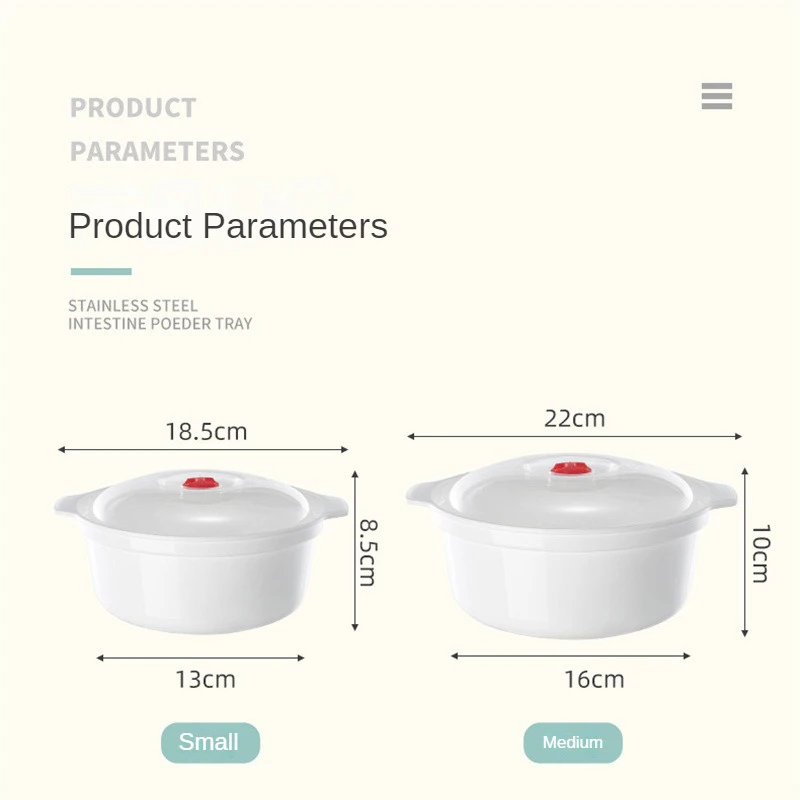Image resolution: width=800 pixels, height=800 pixels.
Task: Click the medium pot's right handle
Action: click(720, 493)
